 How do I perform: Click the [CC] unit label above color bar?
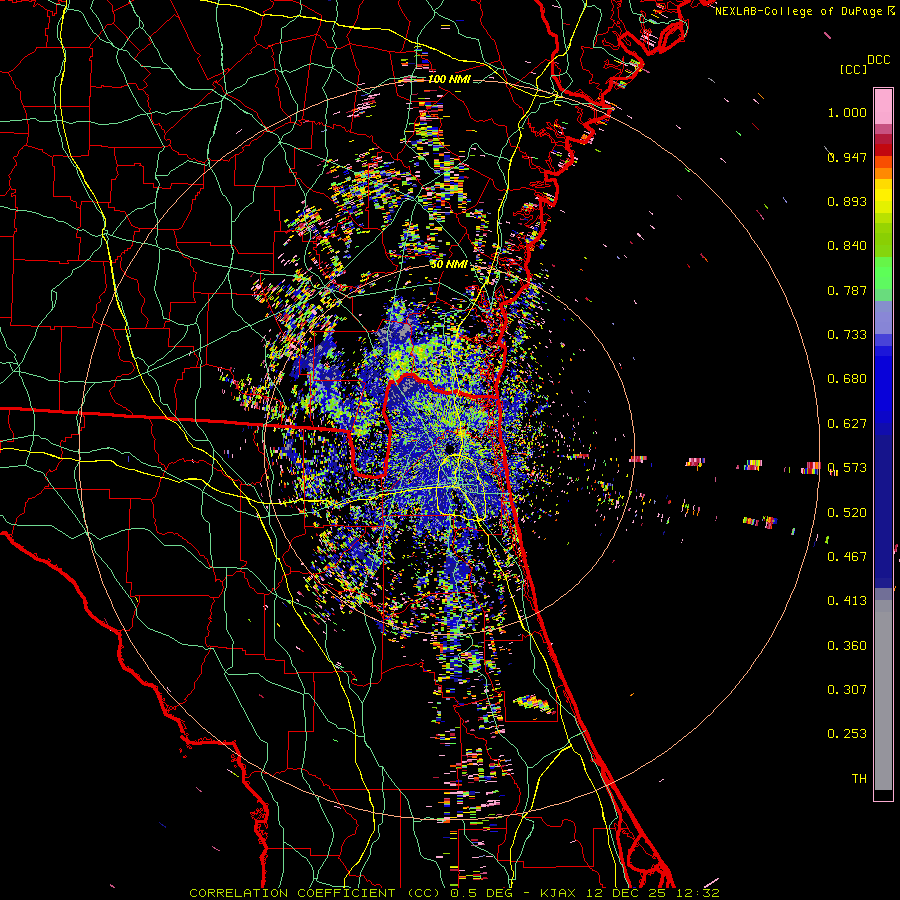coord(853,69)
